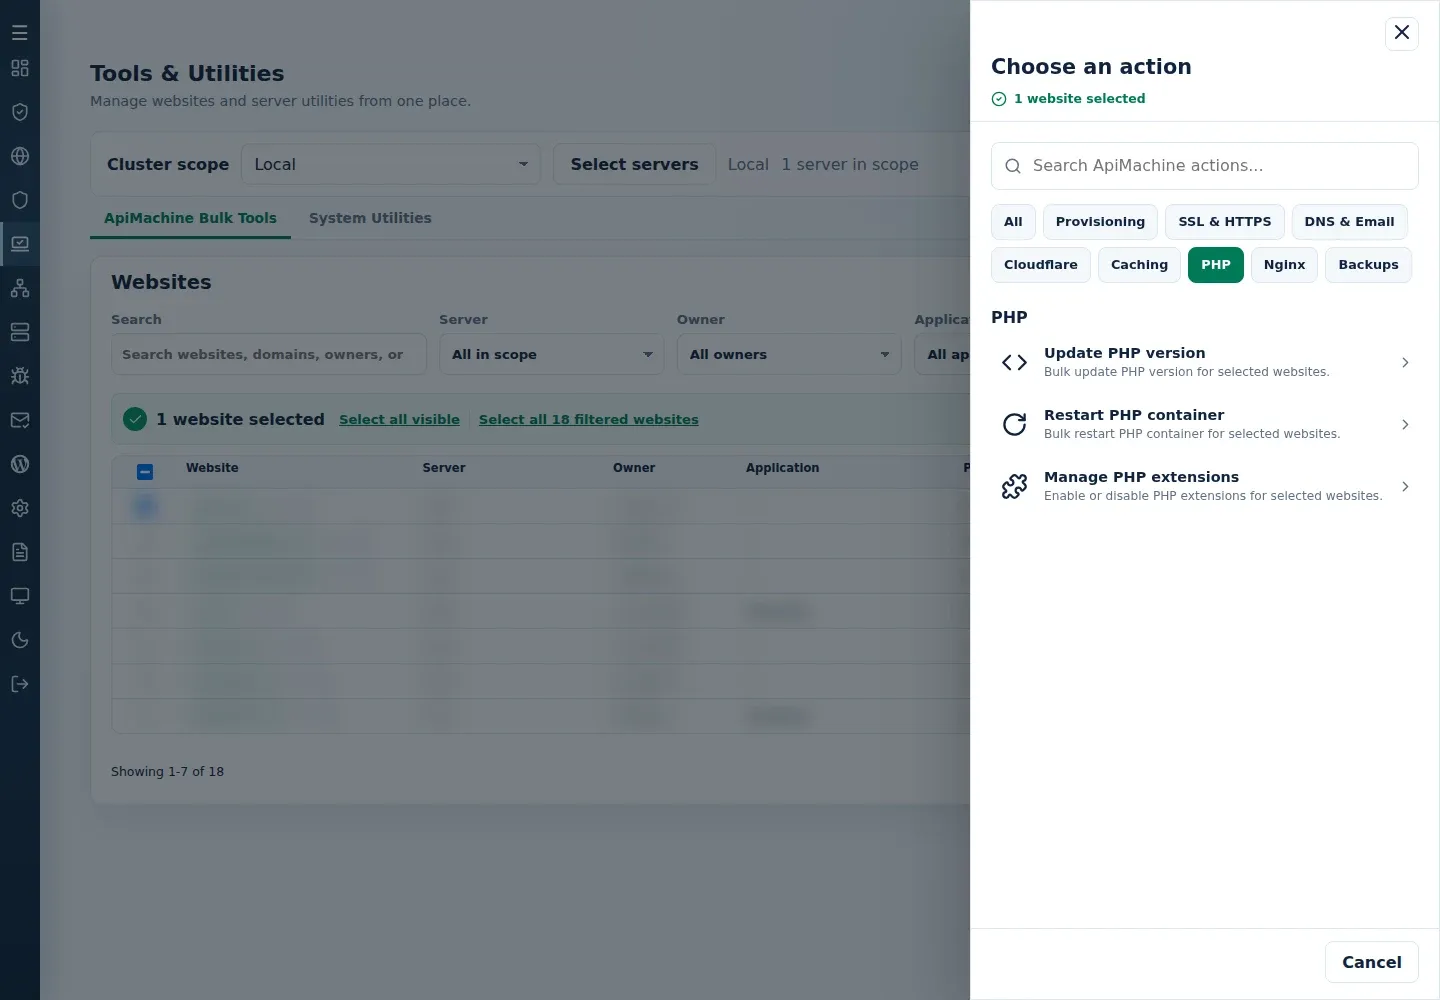Open the settings gear icon in sidebar
Screen dimensions: 1440x1000
[20, 508]
